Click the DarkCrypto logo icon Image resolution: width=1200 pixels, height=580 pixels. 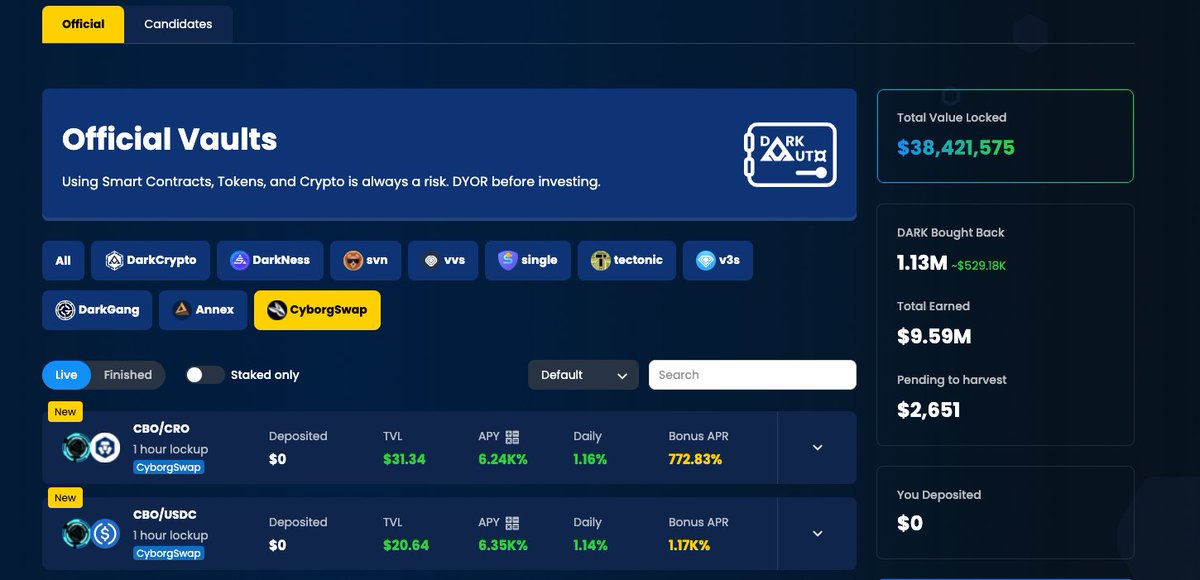(x=114, y=260)
